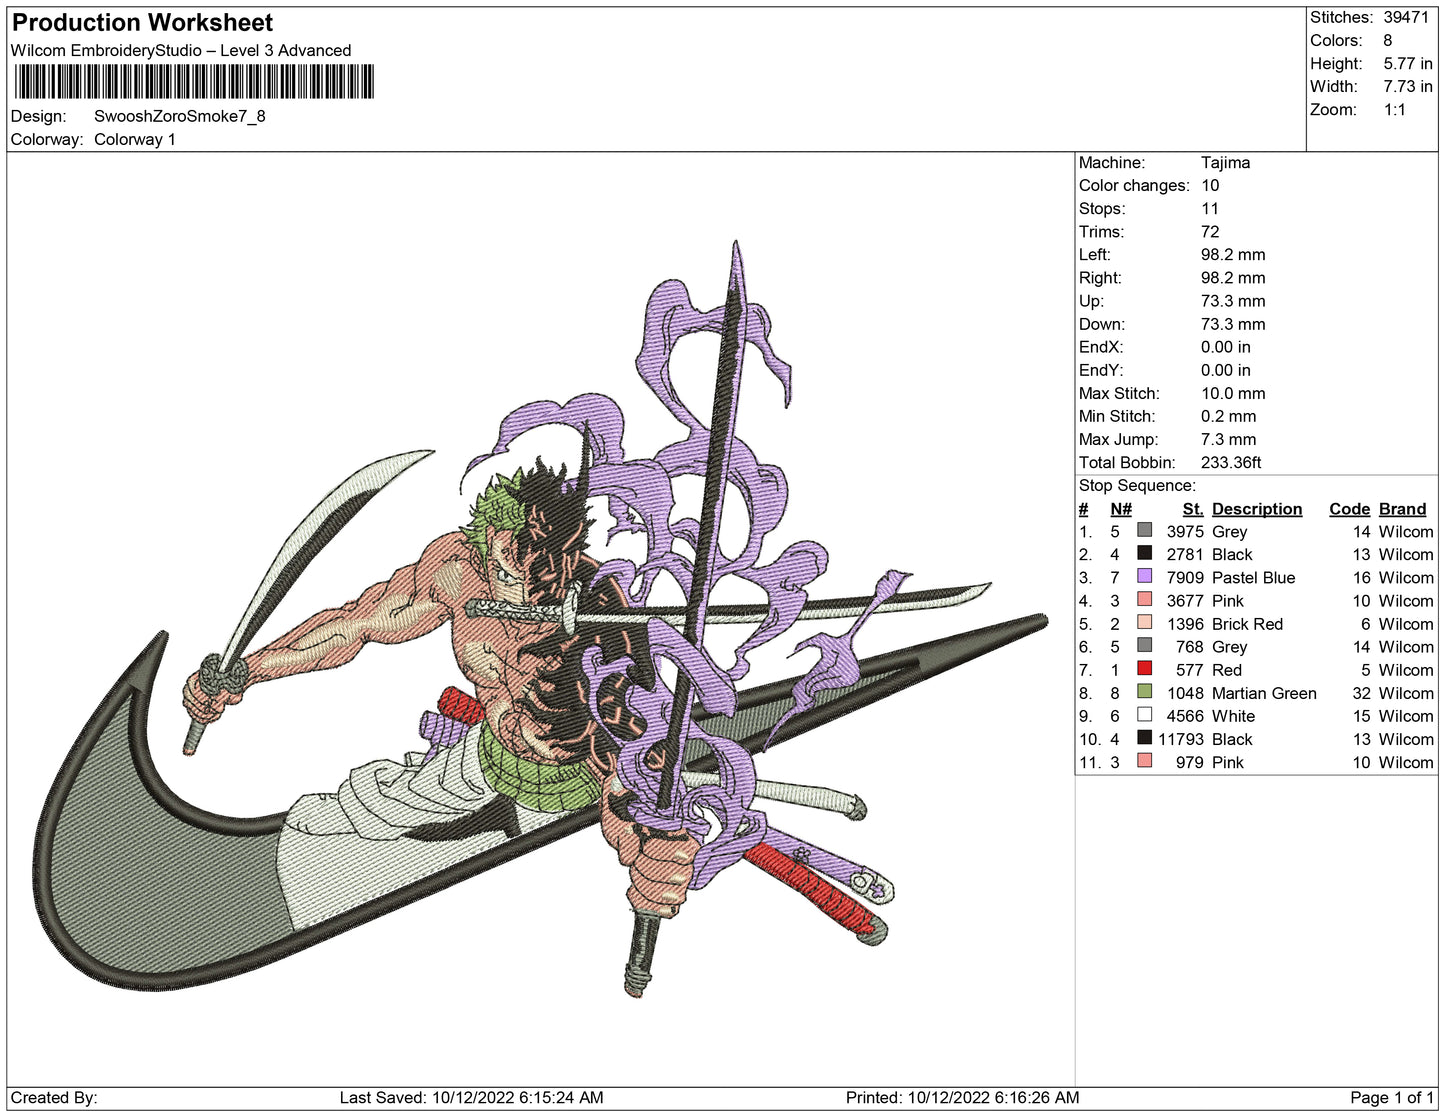Select the Tajima machine value
This screenshot has width=1445, height=1112.
click(1225, 162)
